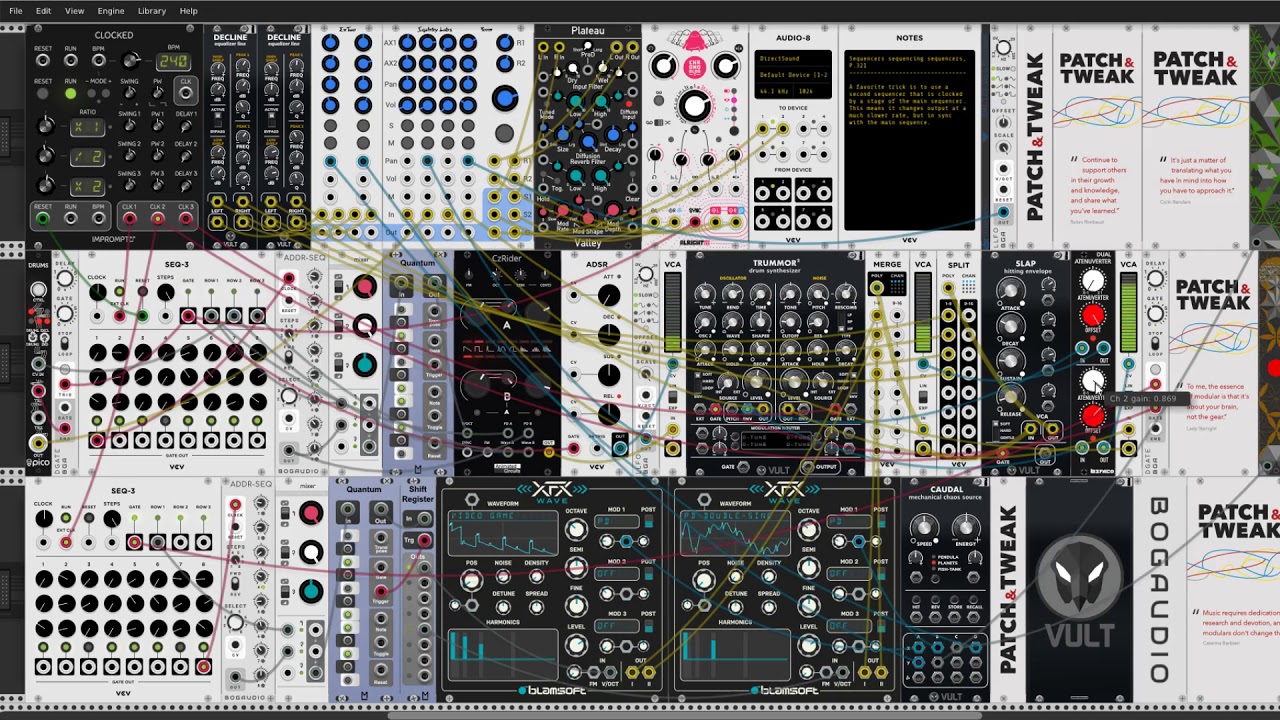
Task: Click the Trg jack on Shift Register
Action: pyautogui.click(x=423, y=541)
